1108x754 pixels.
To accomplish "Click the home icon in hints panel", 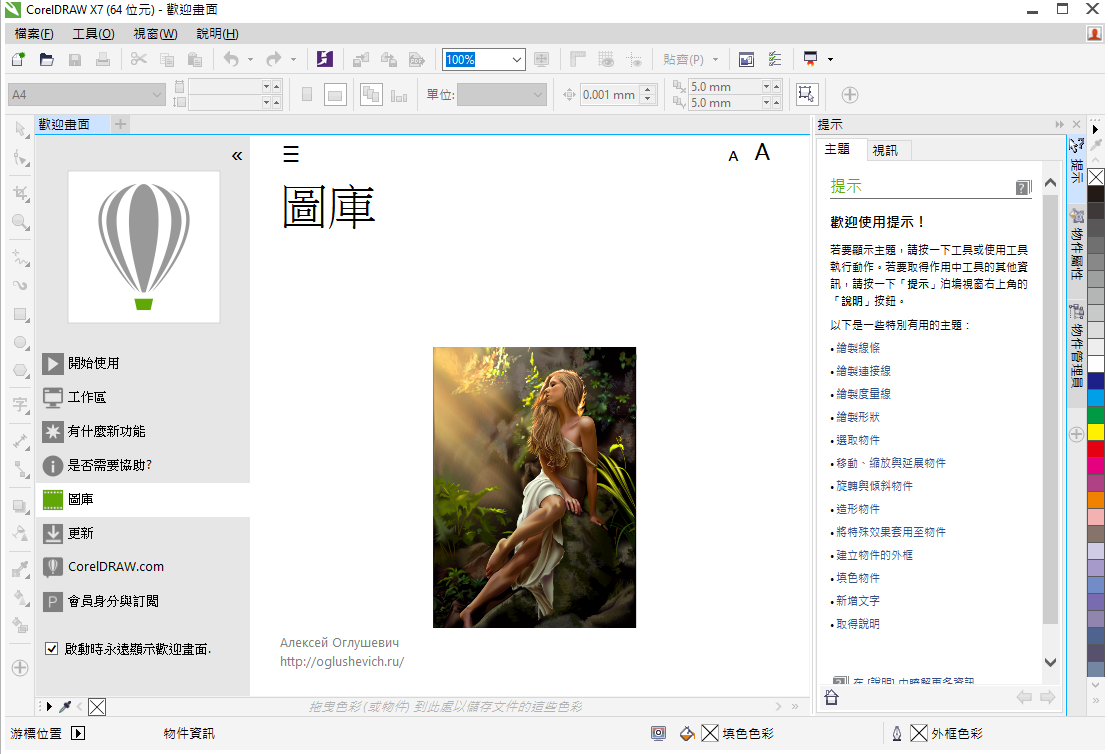I will tap(831, 697).
